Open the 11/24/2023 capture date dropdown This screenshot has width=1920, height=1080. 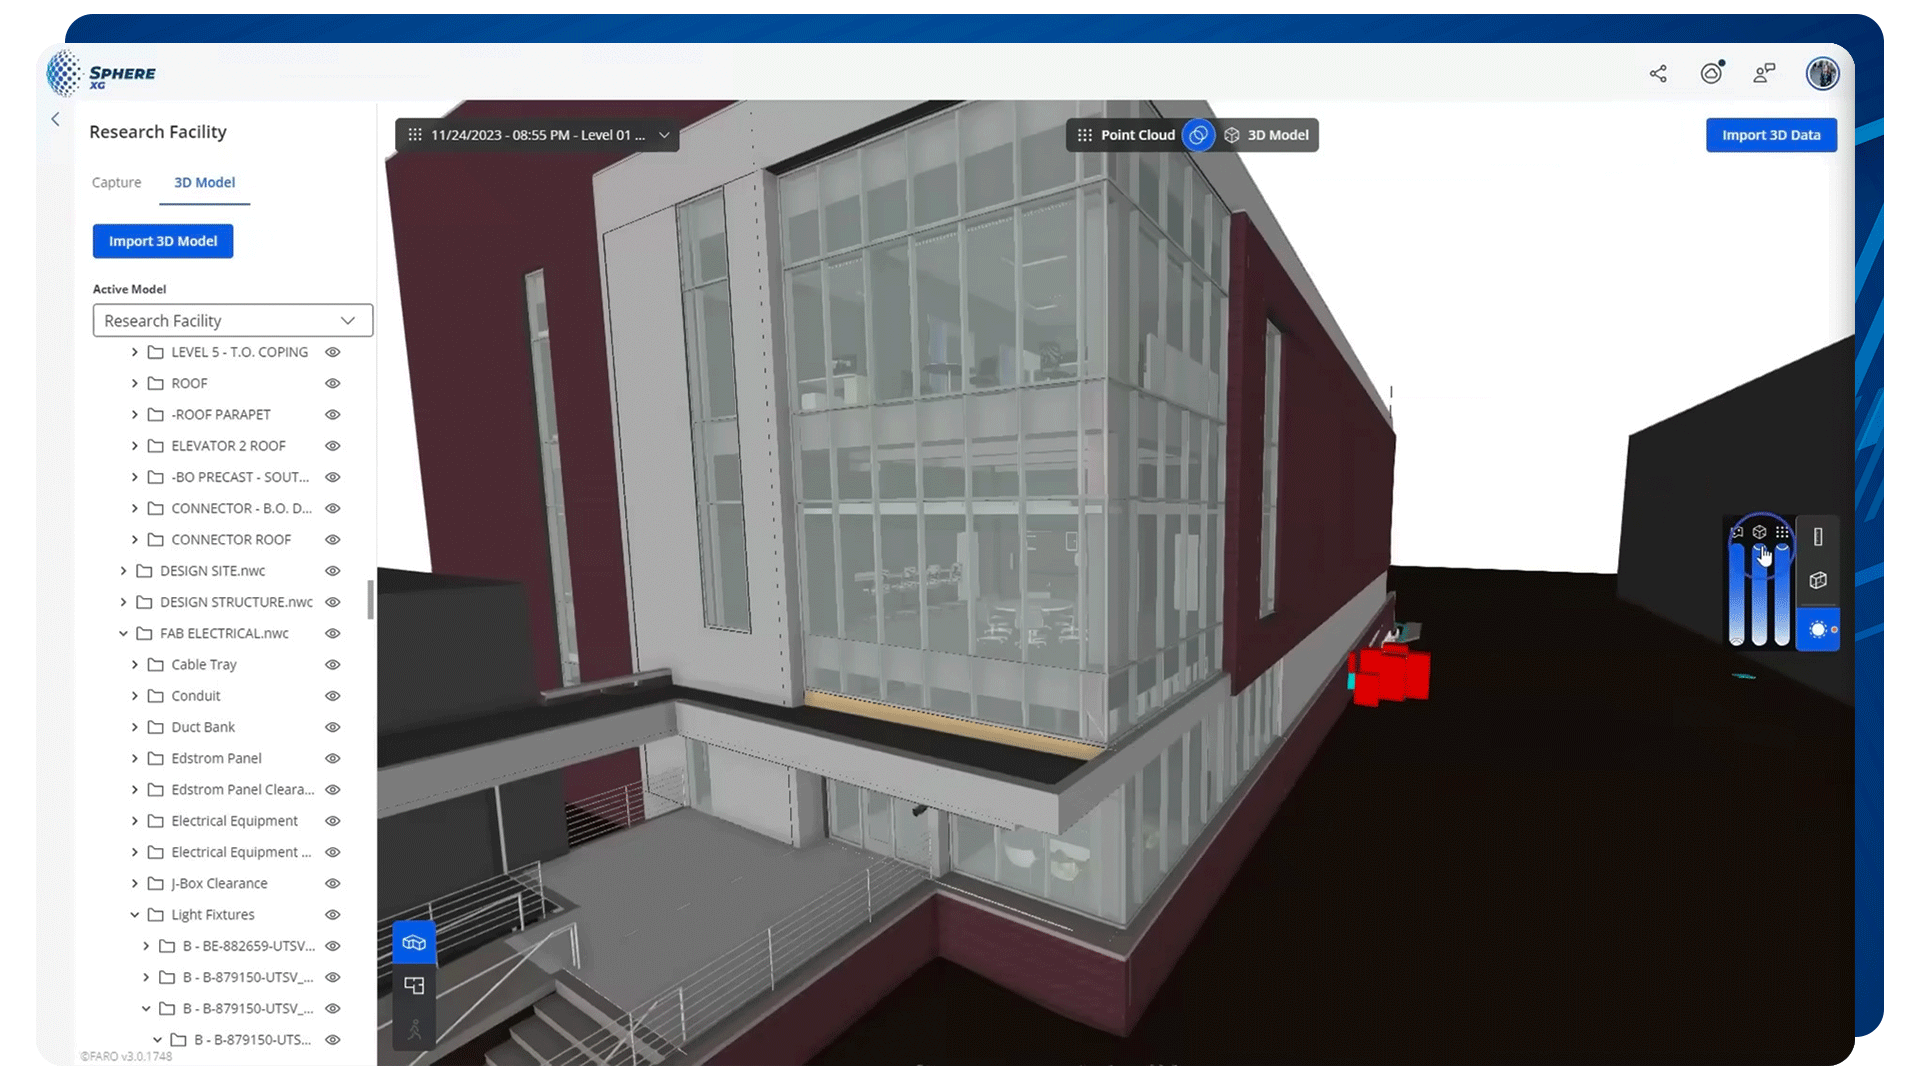537,135
